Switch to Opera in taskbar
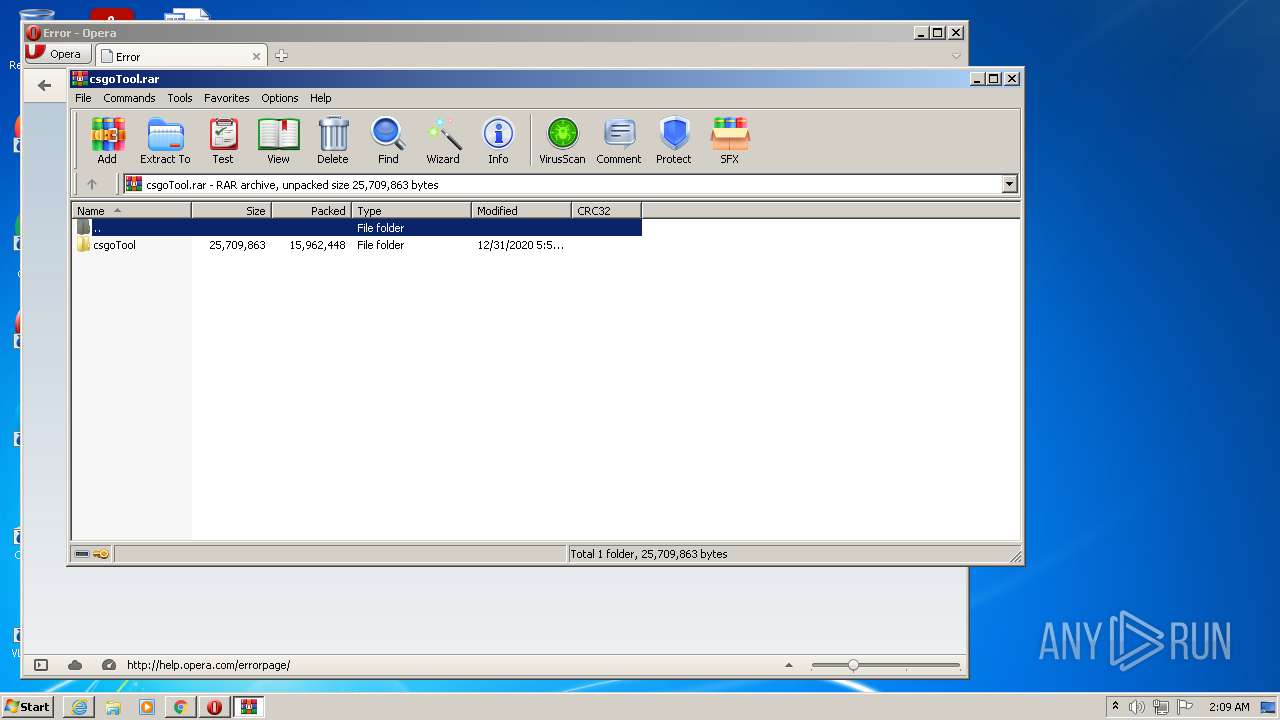The image size is (1280, 720). (x=215, y=707)
